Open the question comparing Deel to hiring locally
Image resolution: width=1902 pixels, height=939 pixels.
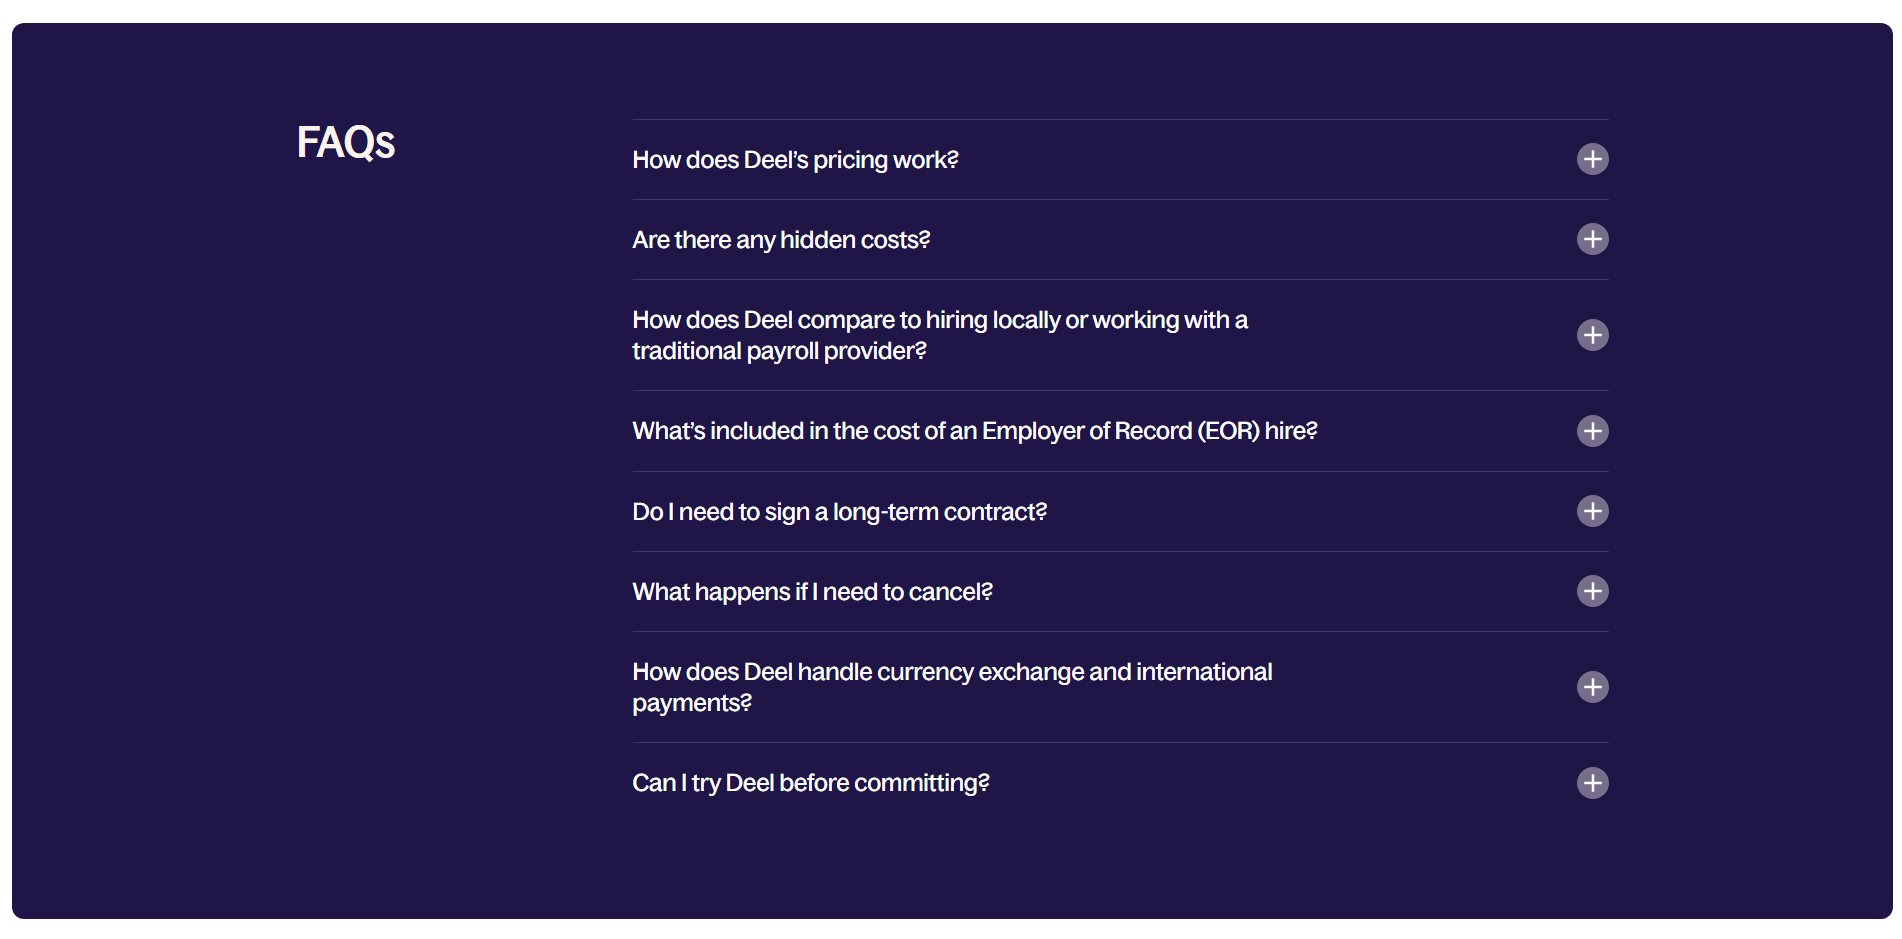1120,335
